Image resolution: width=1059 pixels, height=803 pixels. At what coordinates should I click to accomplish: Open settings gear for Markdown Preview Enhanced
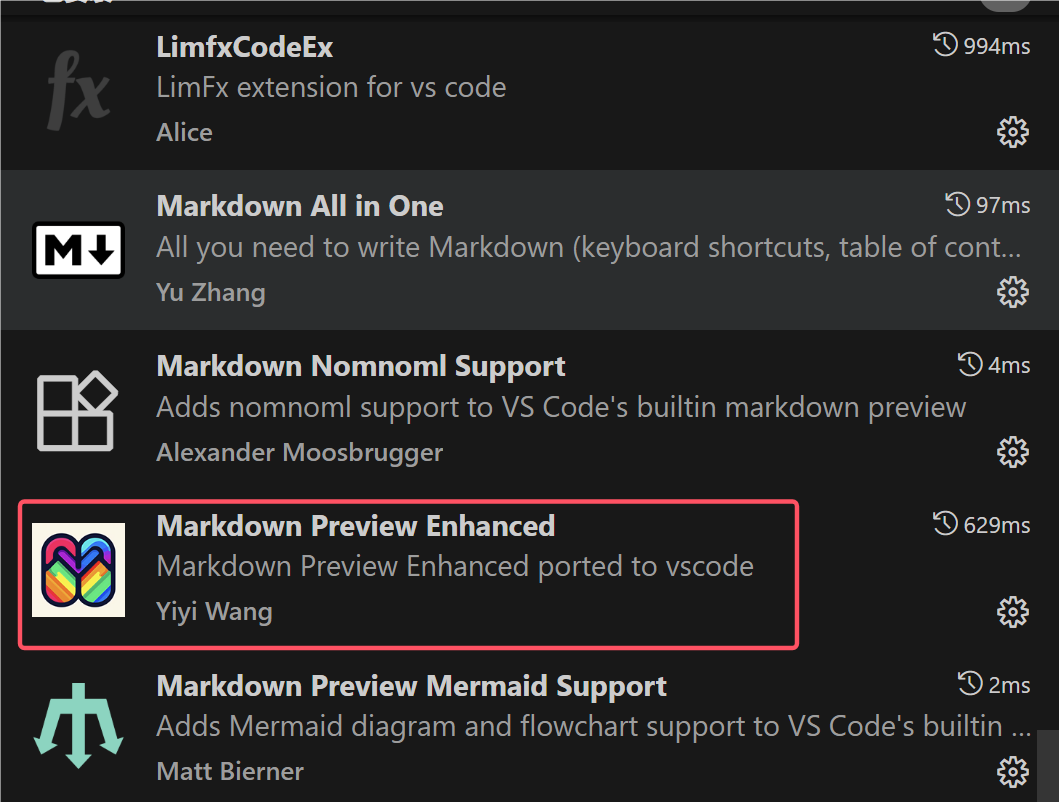click(1013, 611)
